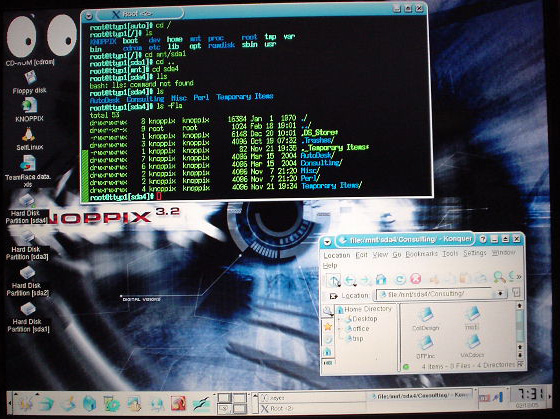Open the Location menu in Konqueror

[336, 255]
